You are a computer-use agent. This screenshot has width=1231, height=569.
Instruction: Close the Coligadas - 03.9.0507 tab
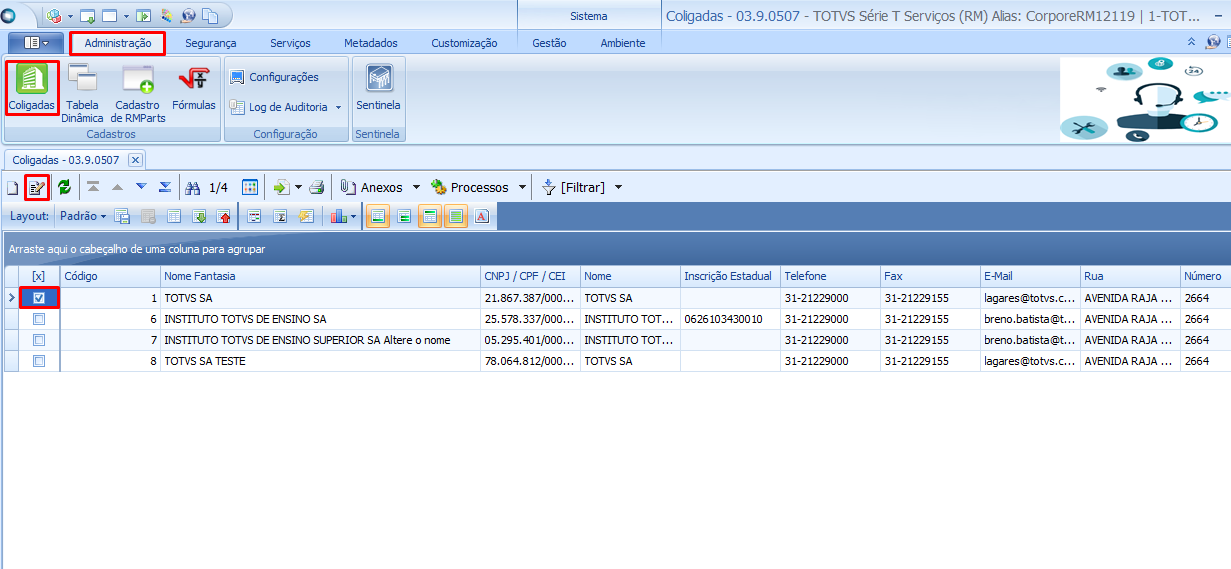(x=135, y=160)
